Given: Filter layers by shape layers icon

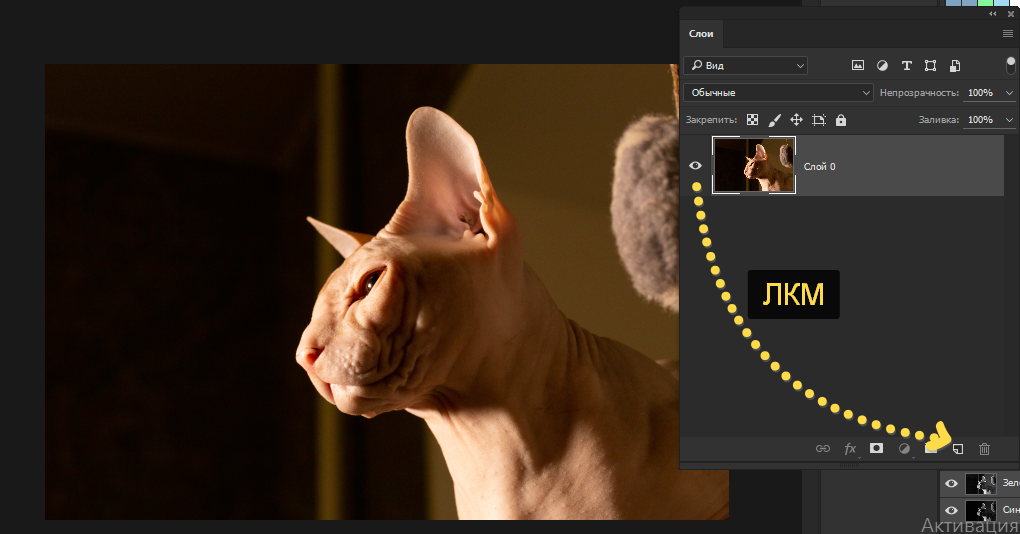Looking at the screenshot, I should coord(930,65).
